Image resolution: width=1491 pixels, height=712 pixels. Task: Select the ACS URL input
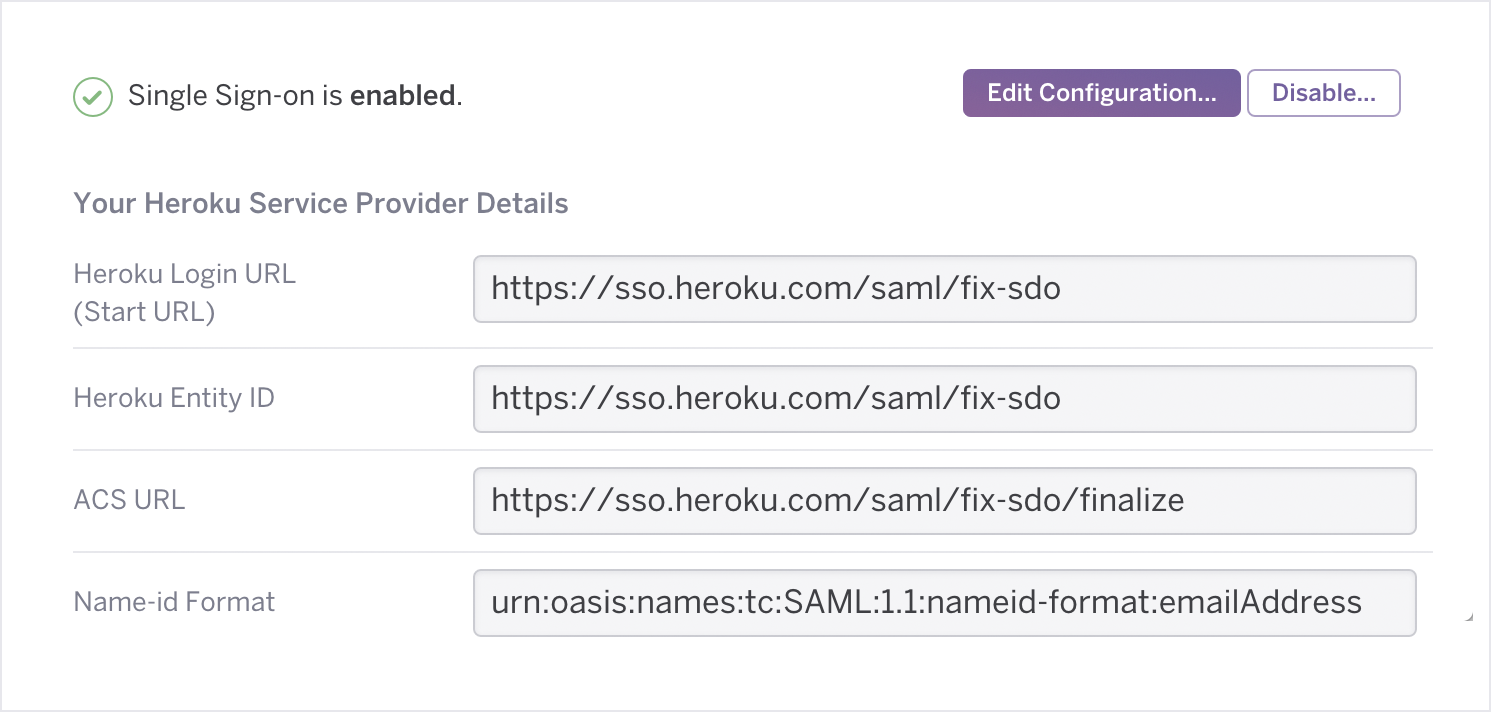click(944, 501)
